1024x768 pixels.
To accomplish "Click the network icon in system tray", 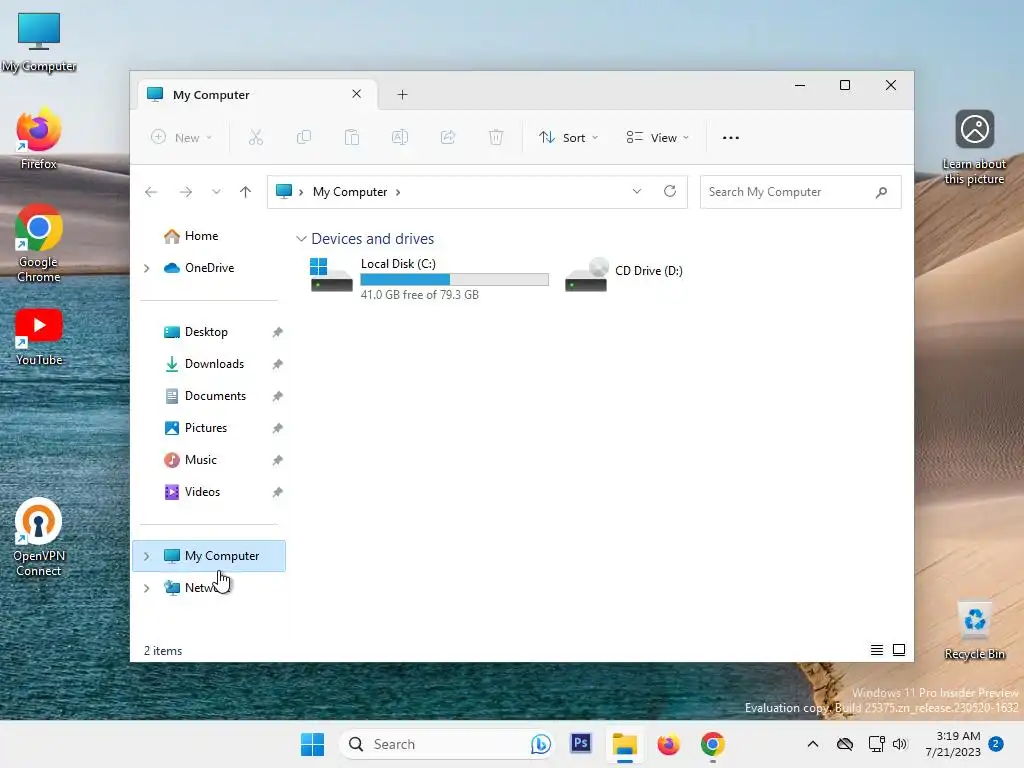I will (x=876, y=744).
